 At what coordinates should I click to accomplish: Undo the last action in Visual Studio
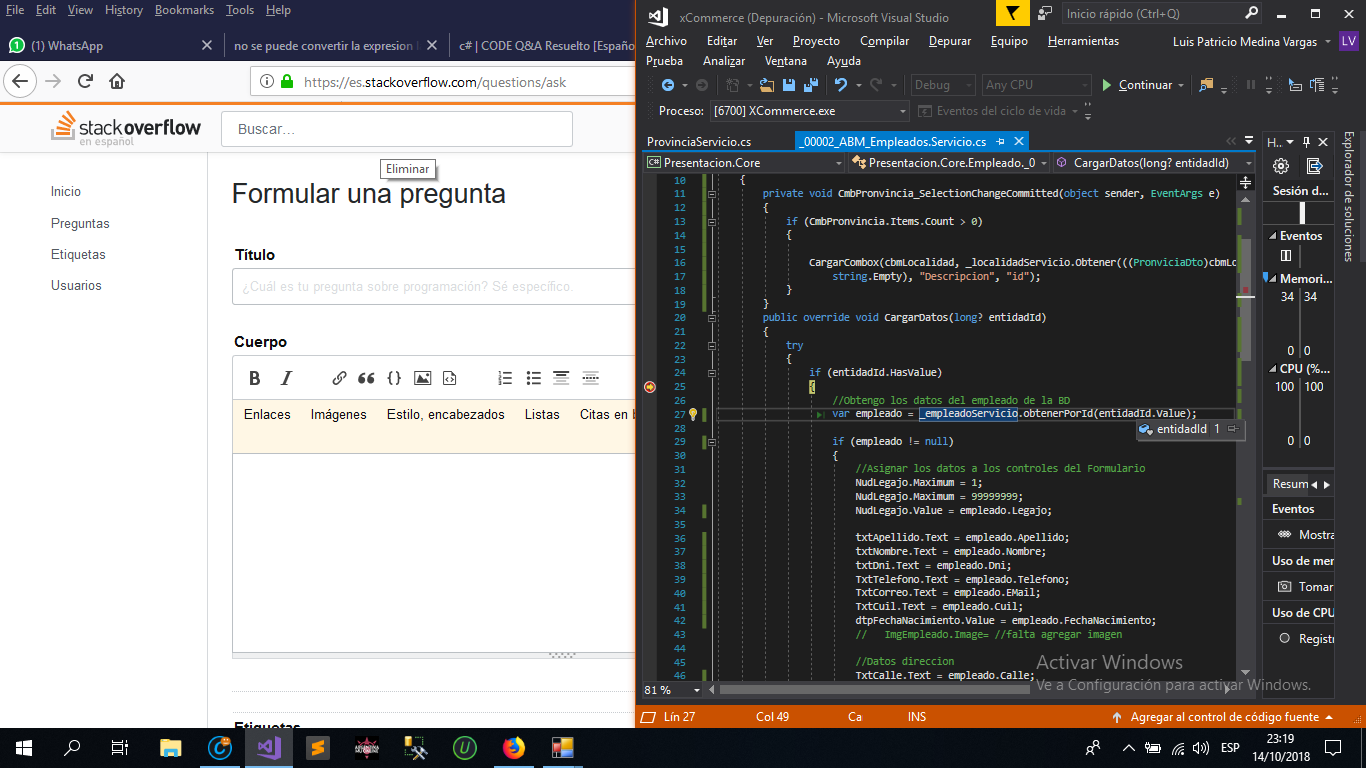(x=841, y=85)
